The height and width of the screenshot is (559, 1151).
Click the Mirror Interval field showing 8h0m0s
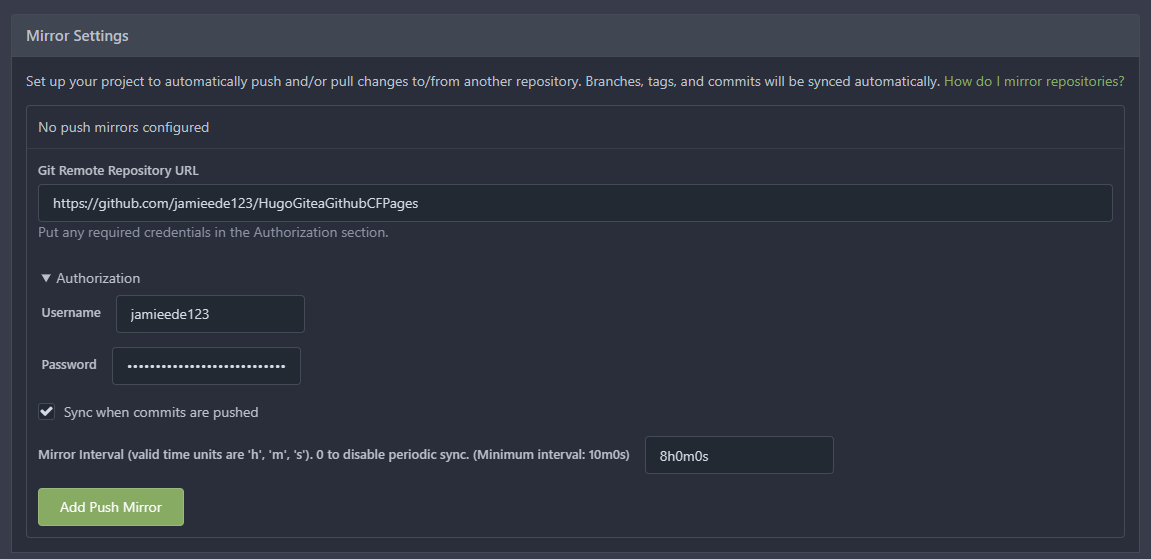[x=738, y=455]
